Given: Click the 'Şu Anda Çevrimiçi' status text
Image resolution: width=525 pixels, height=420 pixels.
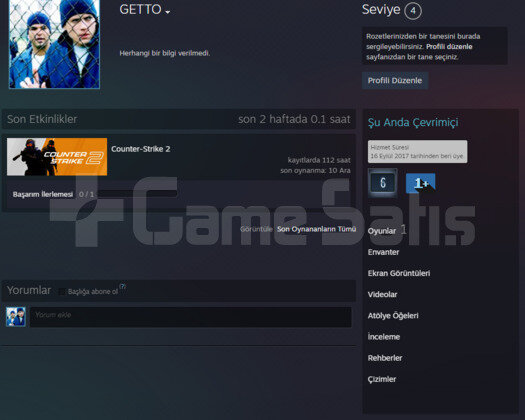Looking at the screenshot, I should click(413, 122).
